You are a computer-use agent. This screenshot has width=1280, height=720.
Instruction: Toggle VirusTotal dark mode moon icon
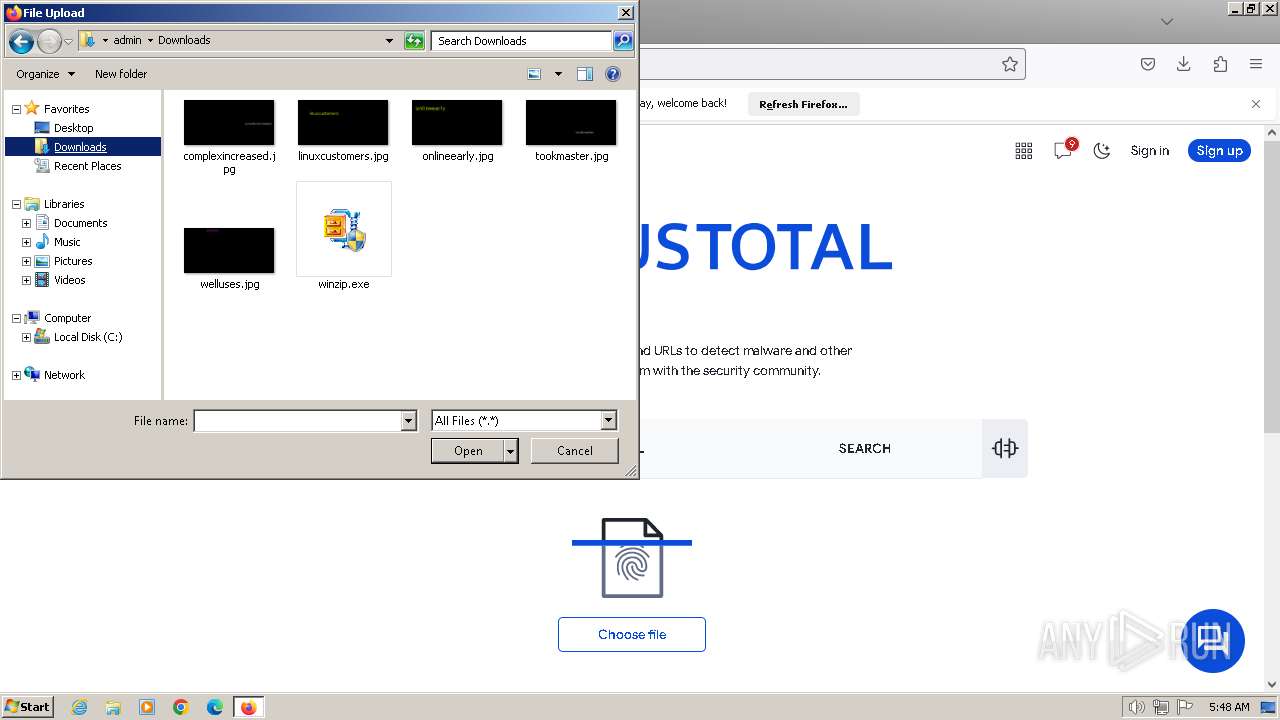[1102, 151]
